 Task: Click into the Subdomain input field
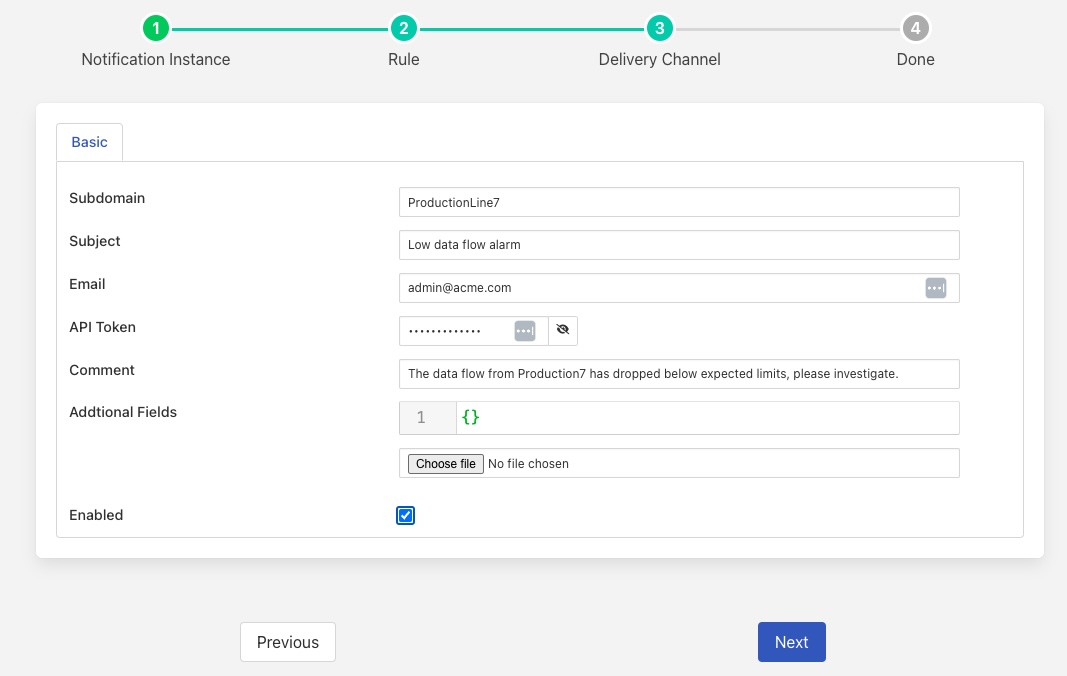coord(678,202)
